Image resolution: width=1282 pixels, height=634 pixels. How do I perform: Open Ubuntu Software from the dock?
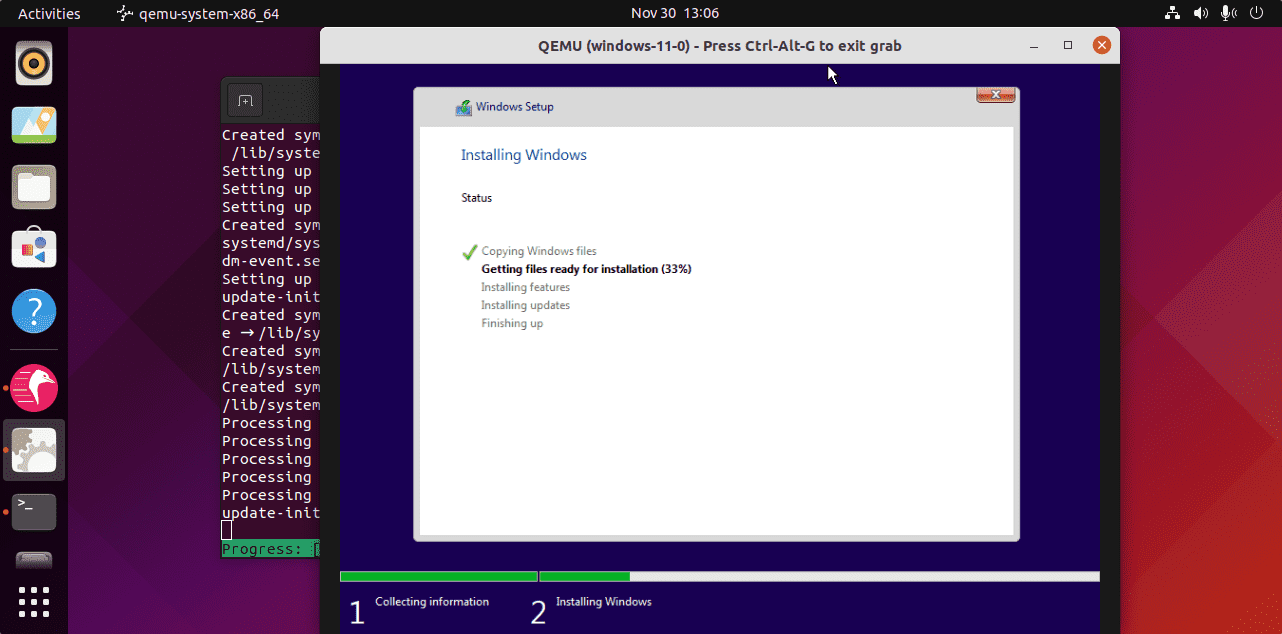click(x=34, y=249)
